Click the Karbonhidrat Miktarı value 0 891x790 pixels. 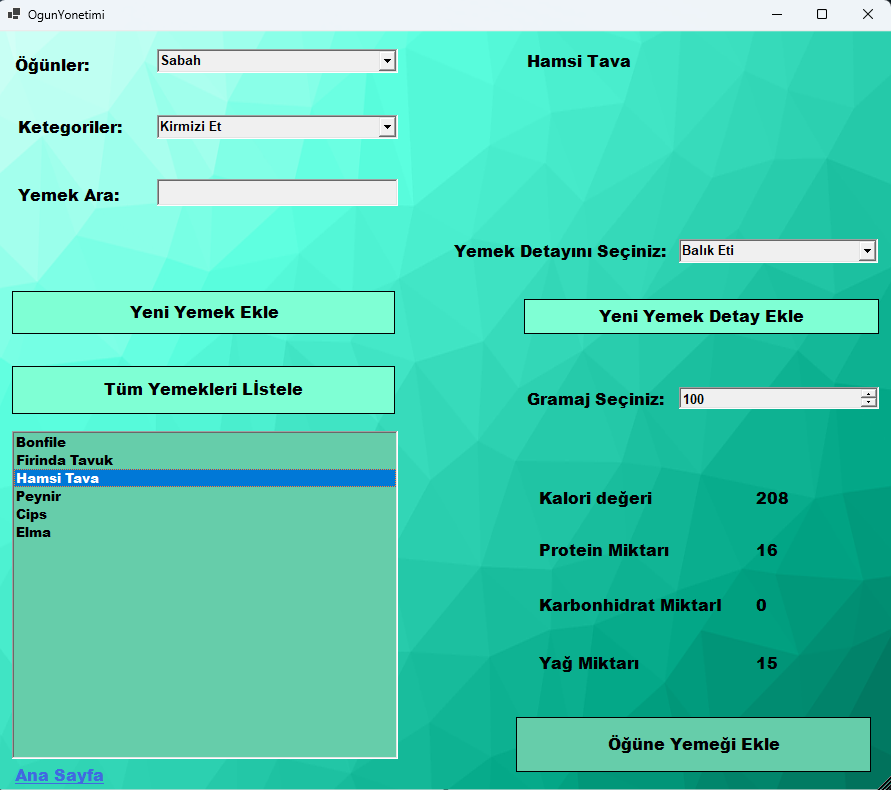[761, 605]
